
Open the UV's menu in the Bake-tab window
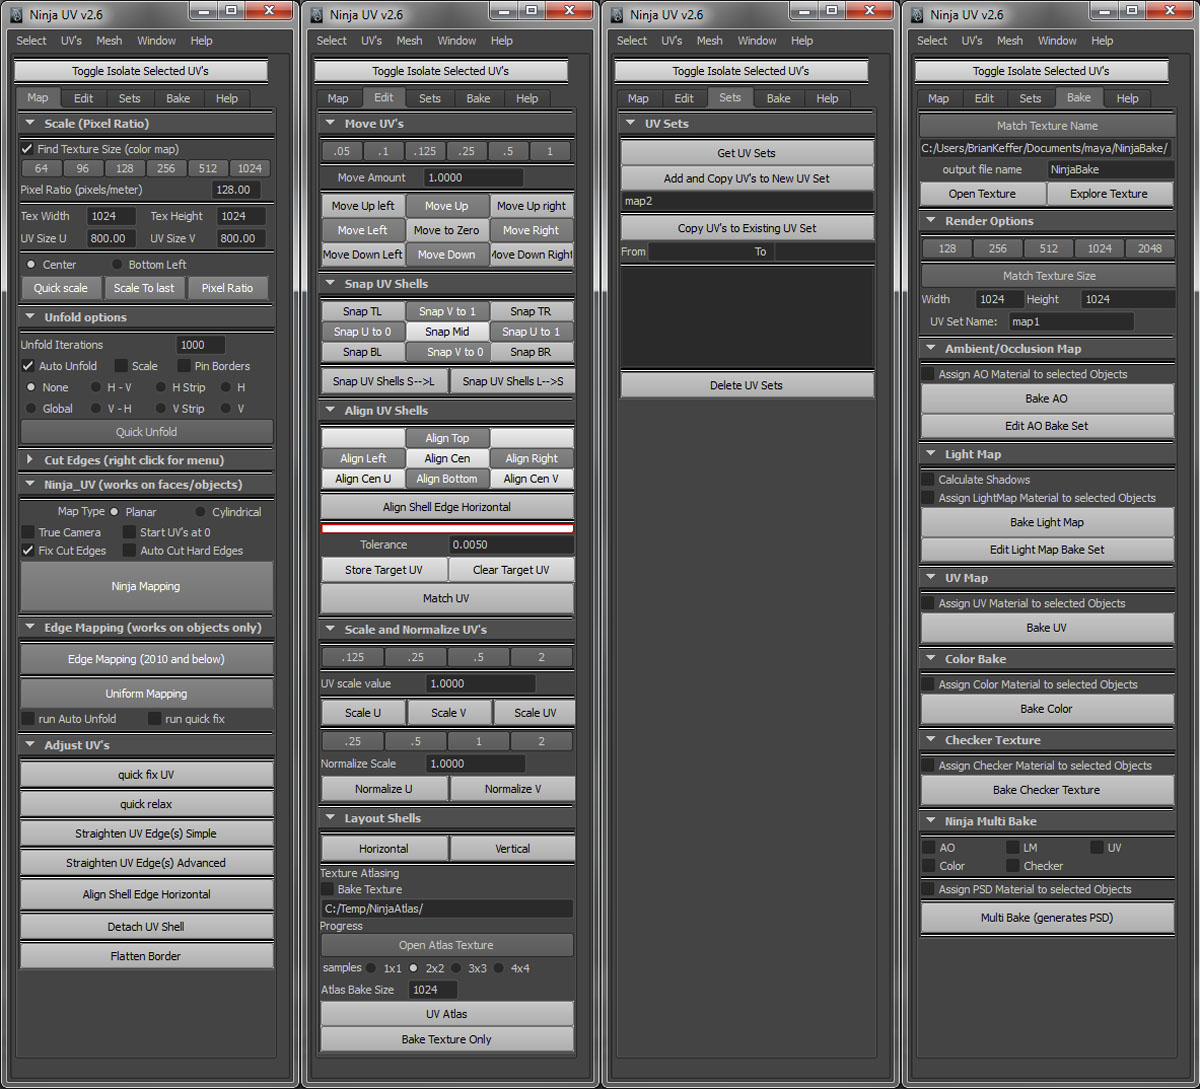[972, 41]
